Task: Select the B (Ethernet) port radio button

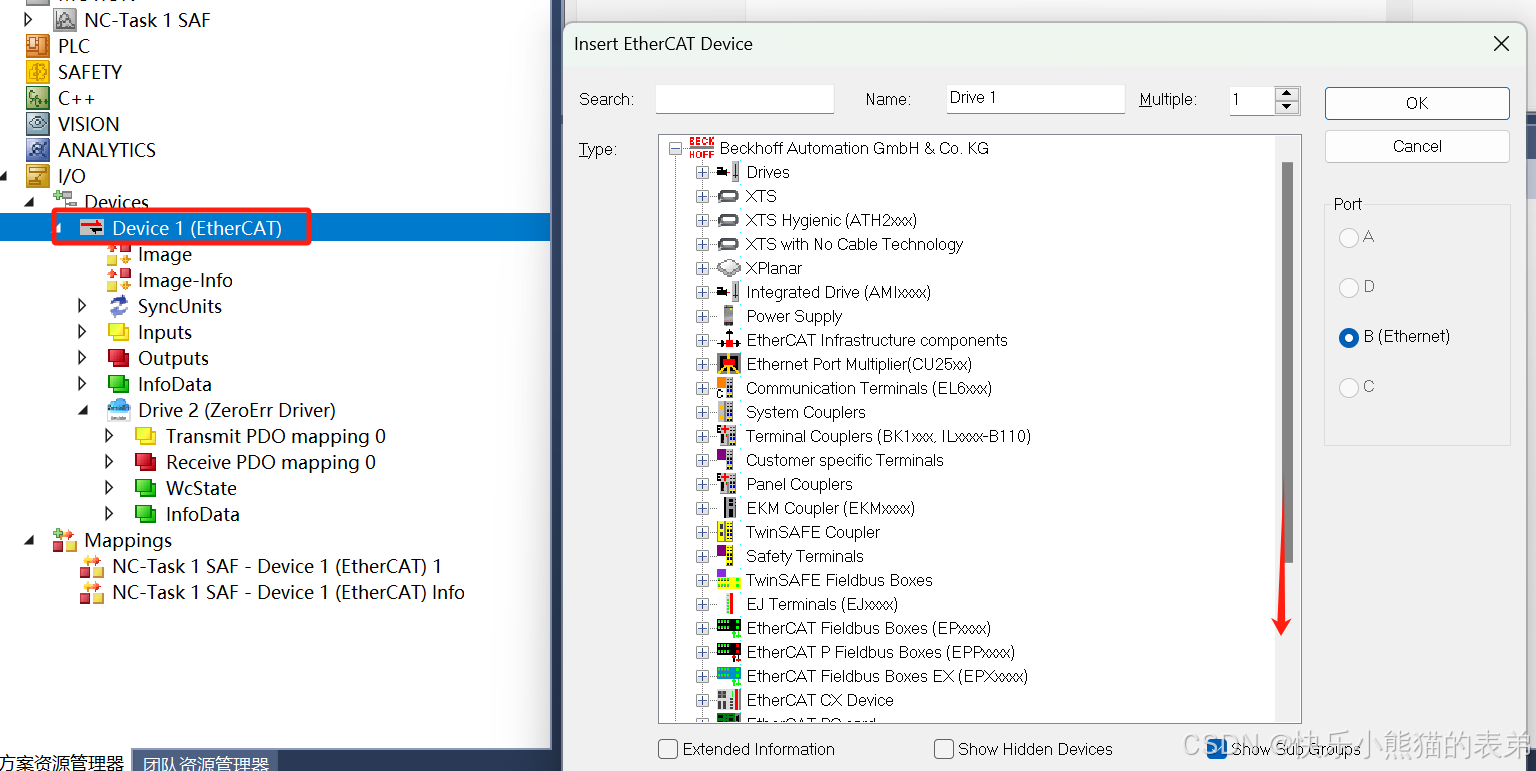Action: click(x=1348, y=337)
